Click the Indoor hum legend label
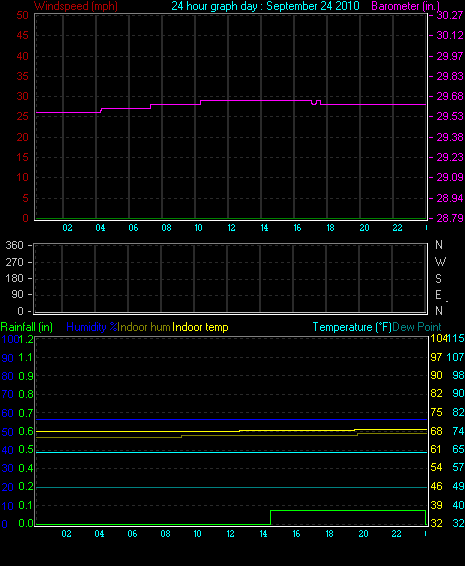465x566 pixels. click(x=144, y=327)
